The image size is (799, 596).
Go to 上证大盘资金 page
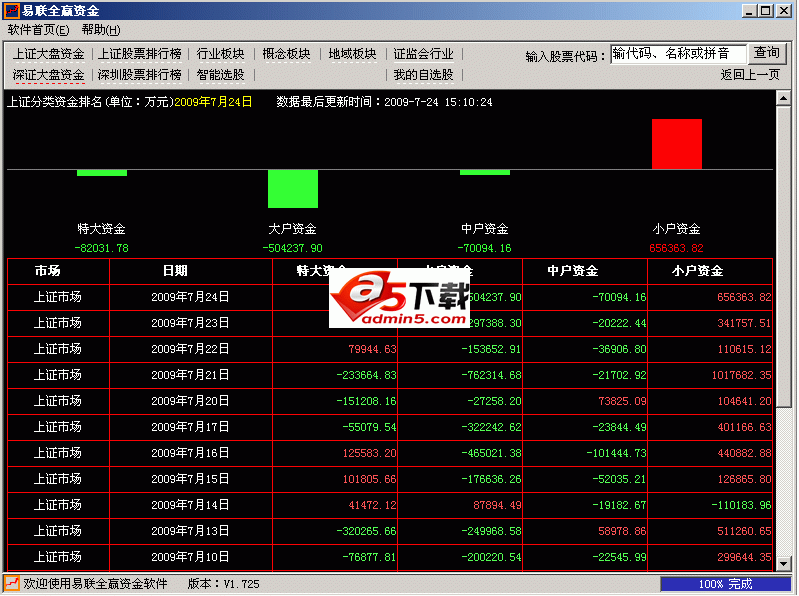(x=48, y=54)
